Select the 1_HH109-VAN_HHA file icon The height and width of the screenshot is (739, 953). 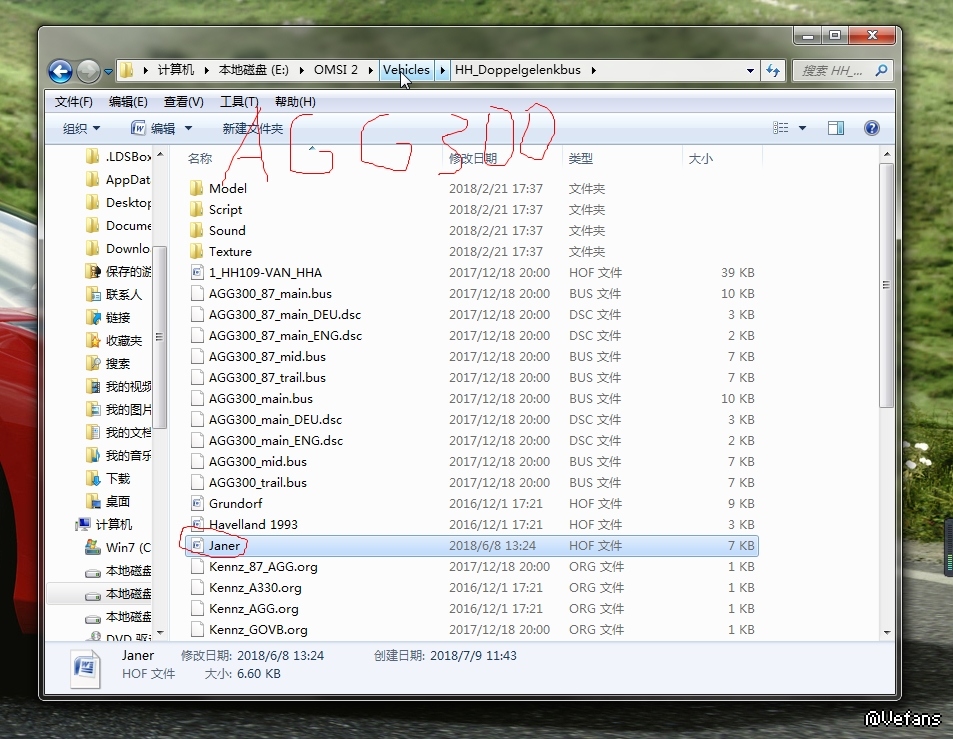point(196,272)
